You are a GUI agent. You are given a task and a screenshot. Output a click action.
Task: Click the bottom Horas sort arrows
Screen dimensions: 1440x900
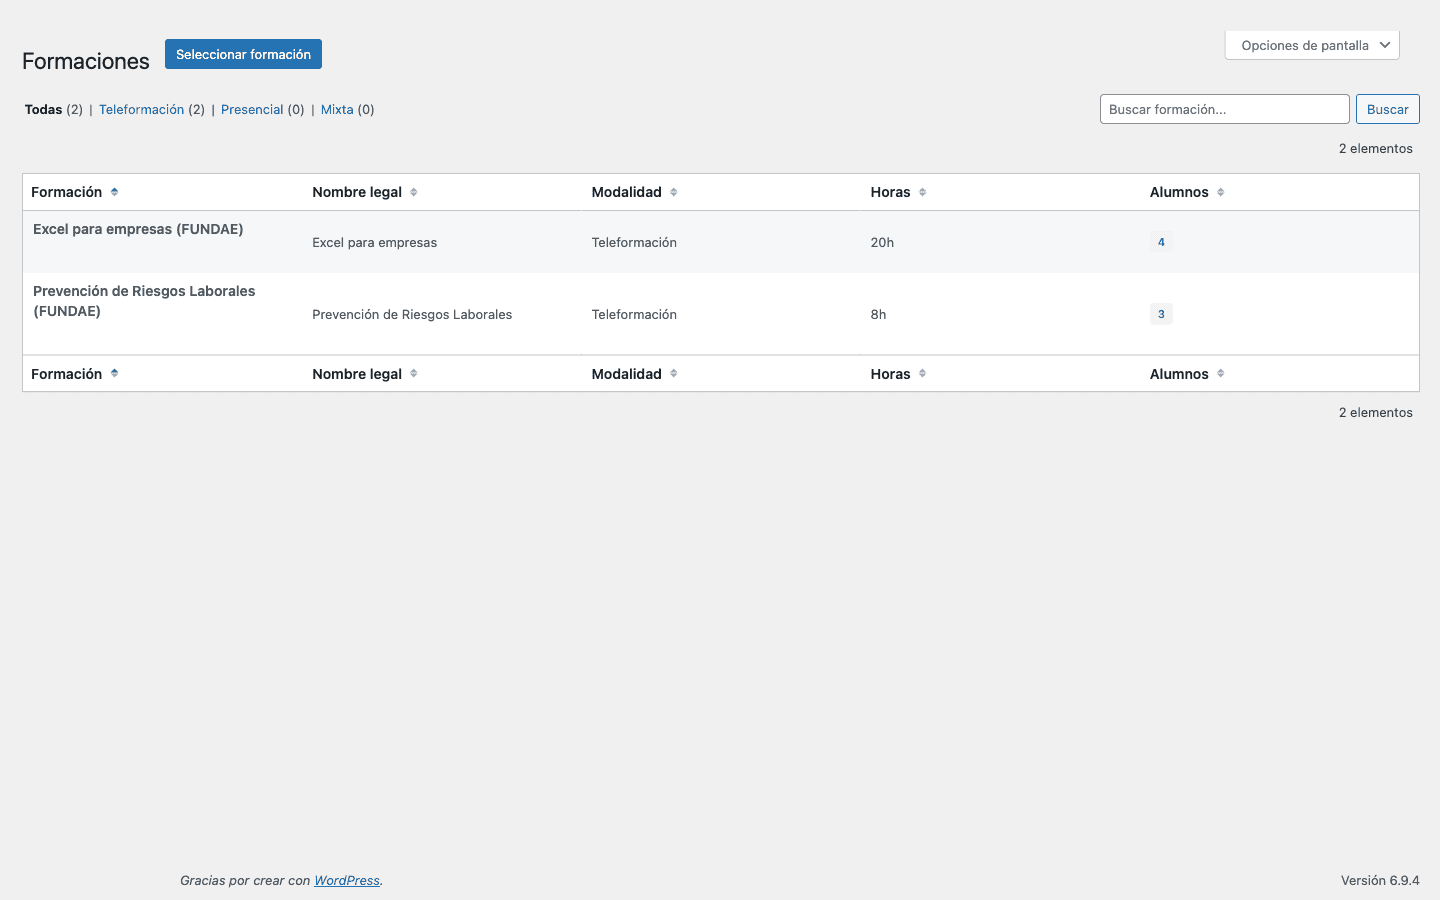922,373
